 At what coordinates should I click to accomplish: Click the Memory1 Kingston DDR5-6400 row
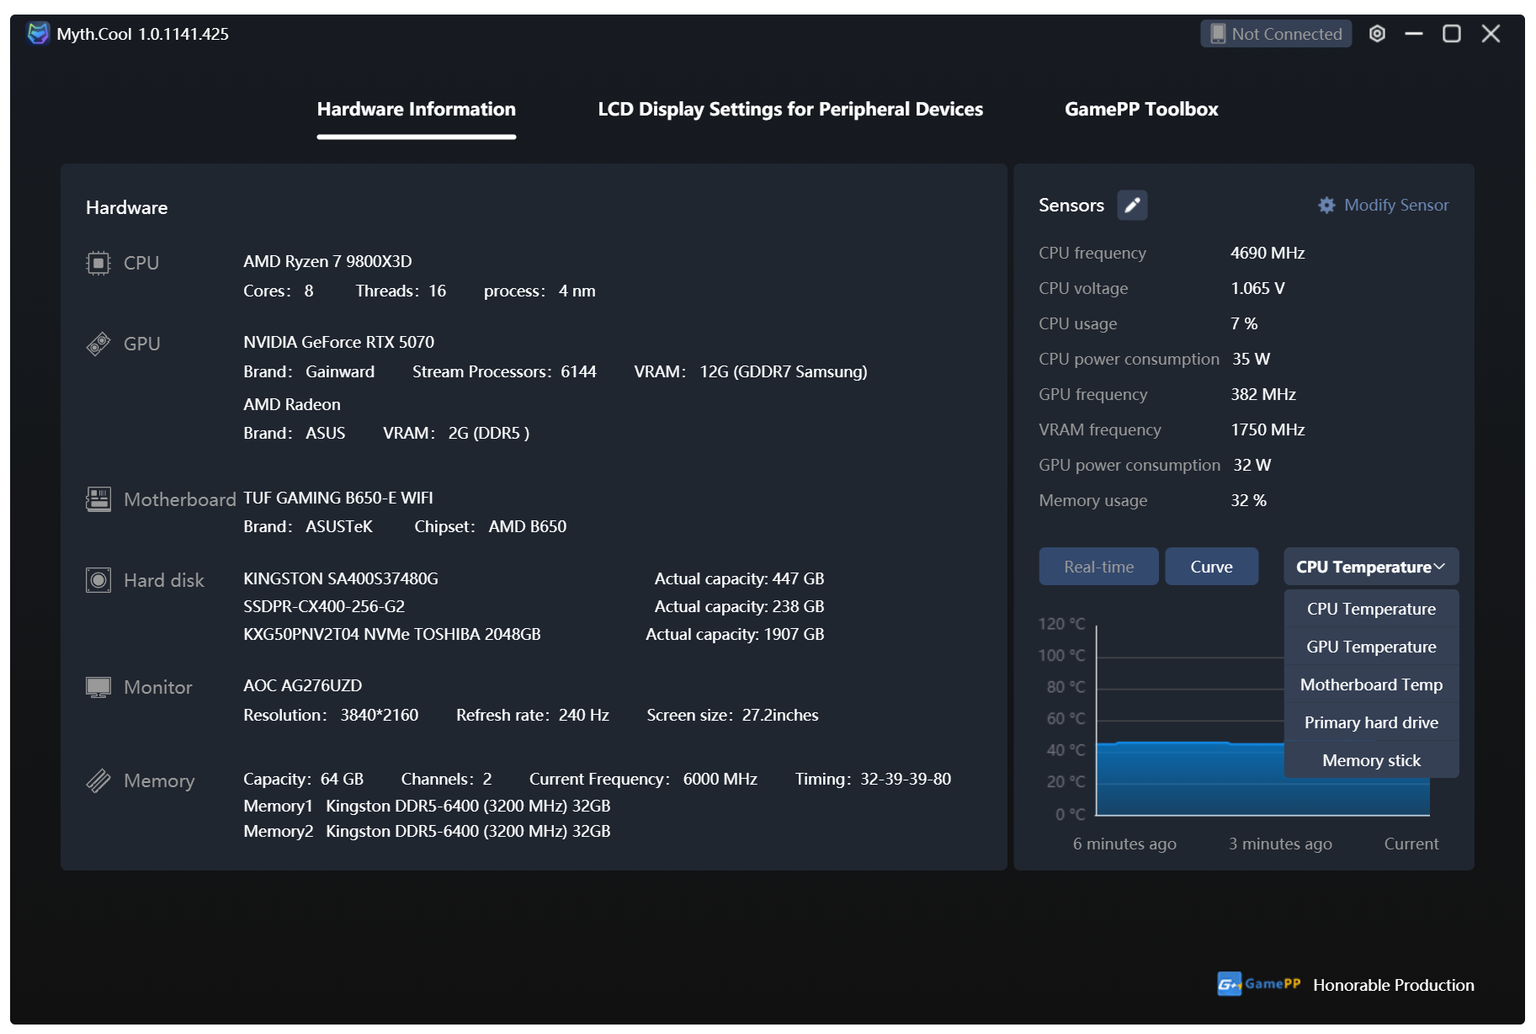point(427,806)
